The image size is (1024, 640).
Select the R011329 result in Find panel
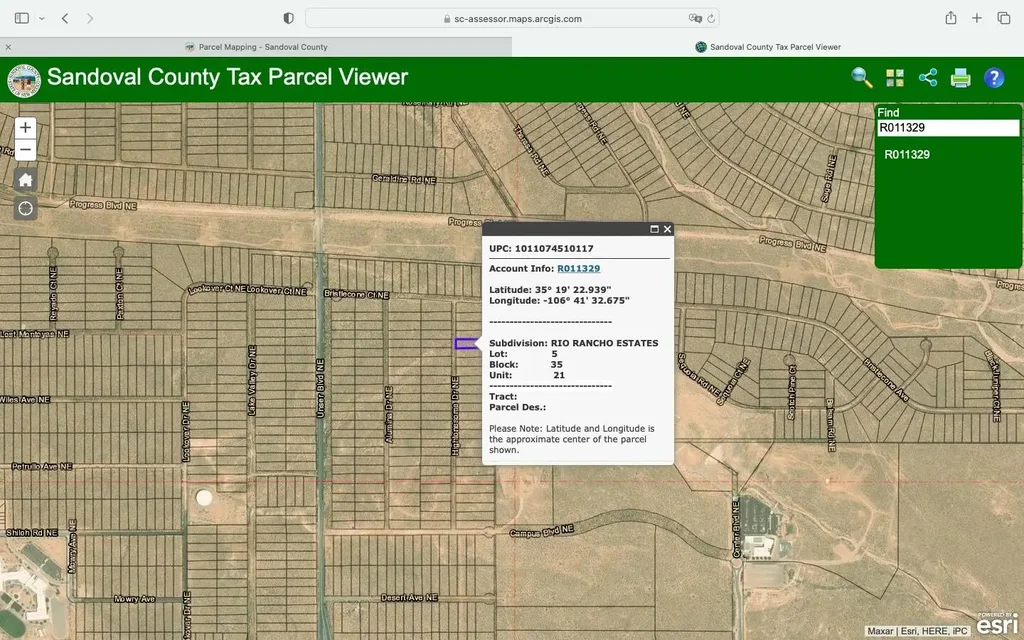(907, 155)
